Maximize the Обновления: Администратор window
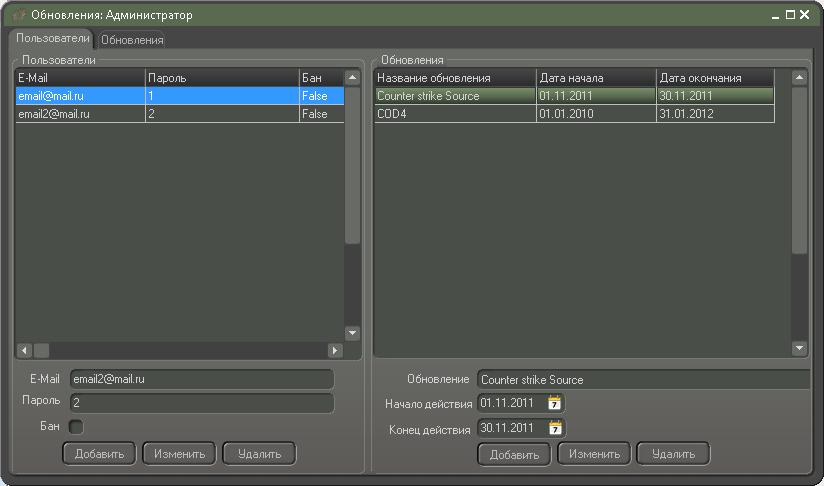 (x=790, y=15)
